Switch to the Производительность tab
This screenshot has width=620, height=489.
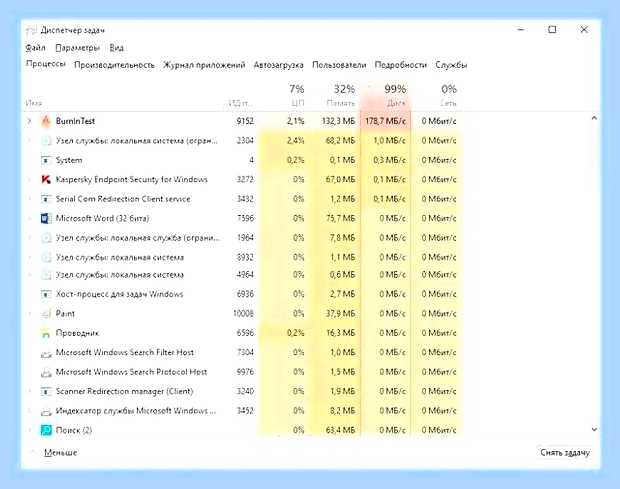pos(114,65)
